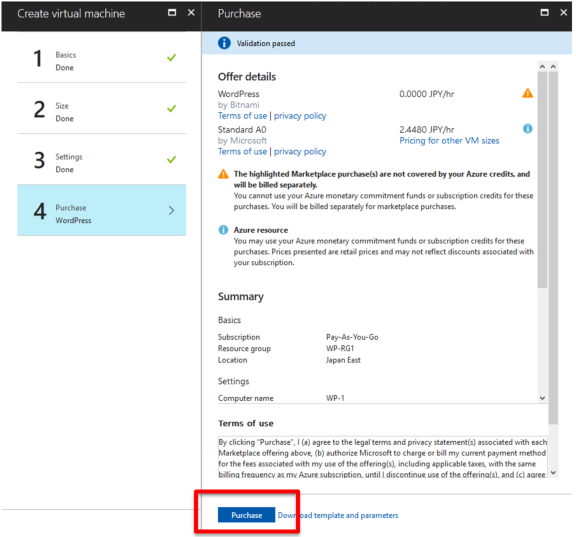Open step 3 Settings

coord(102,159)
